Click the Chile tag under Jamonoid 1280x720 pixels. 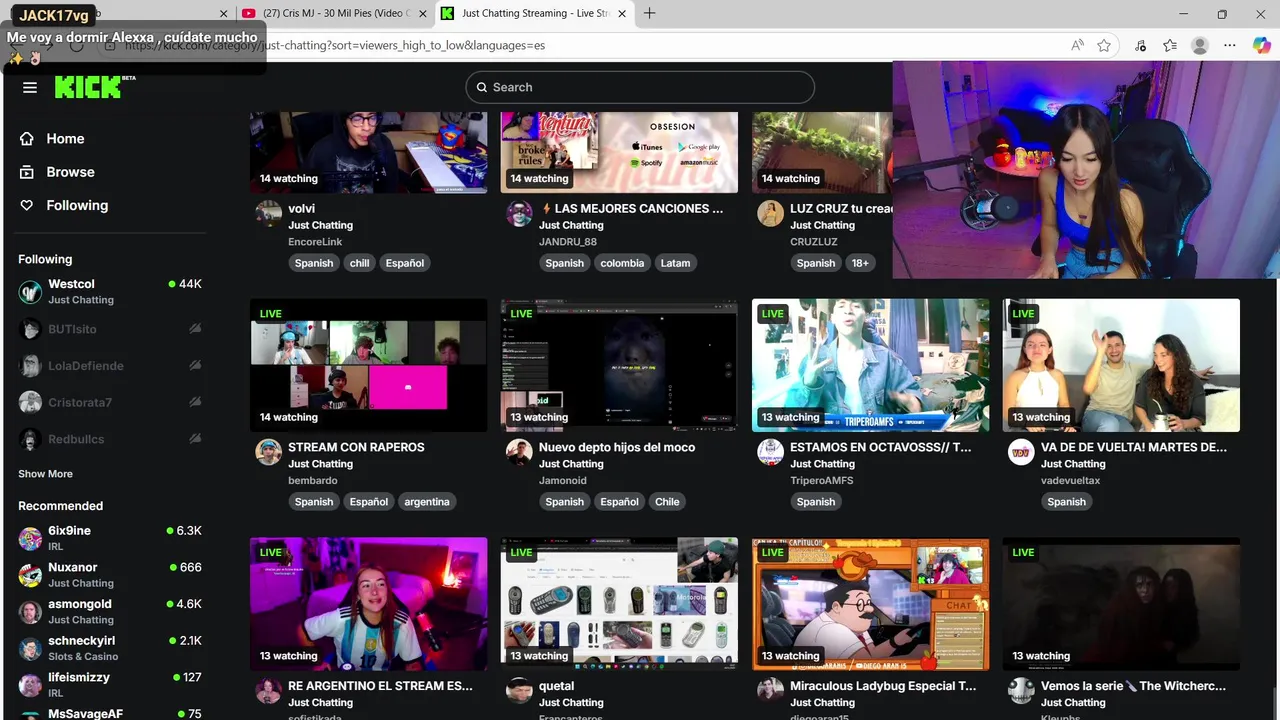[667, 502]
